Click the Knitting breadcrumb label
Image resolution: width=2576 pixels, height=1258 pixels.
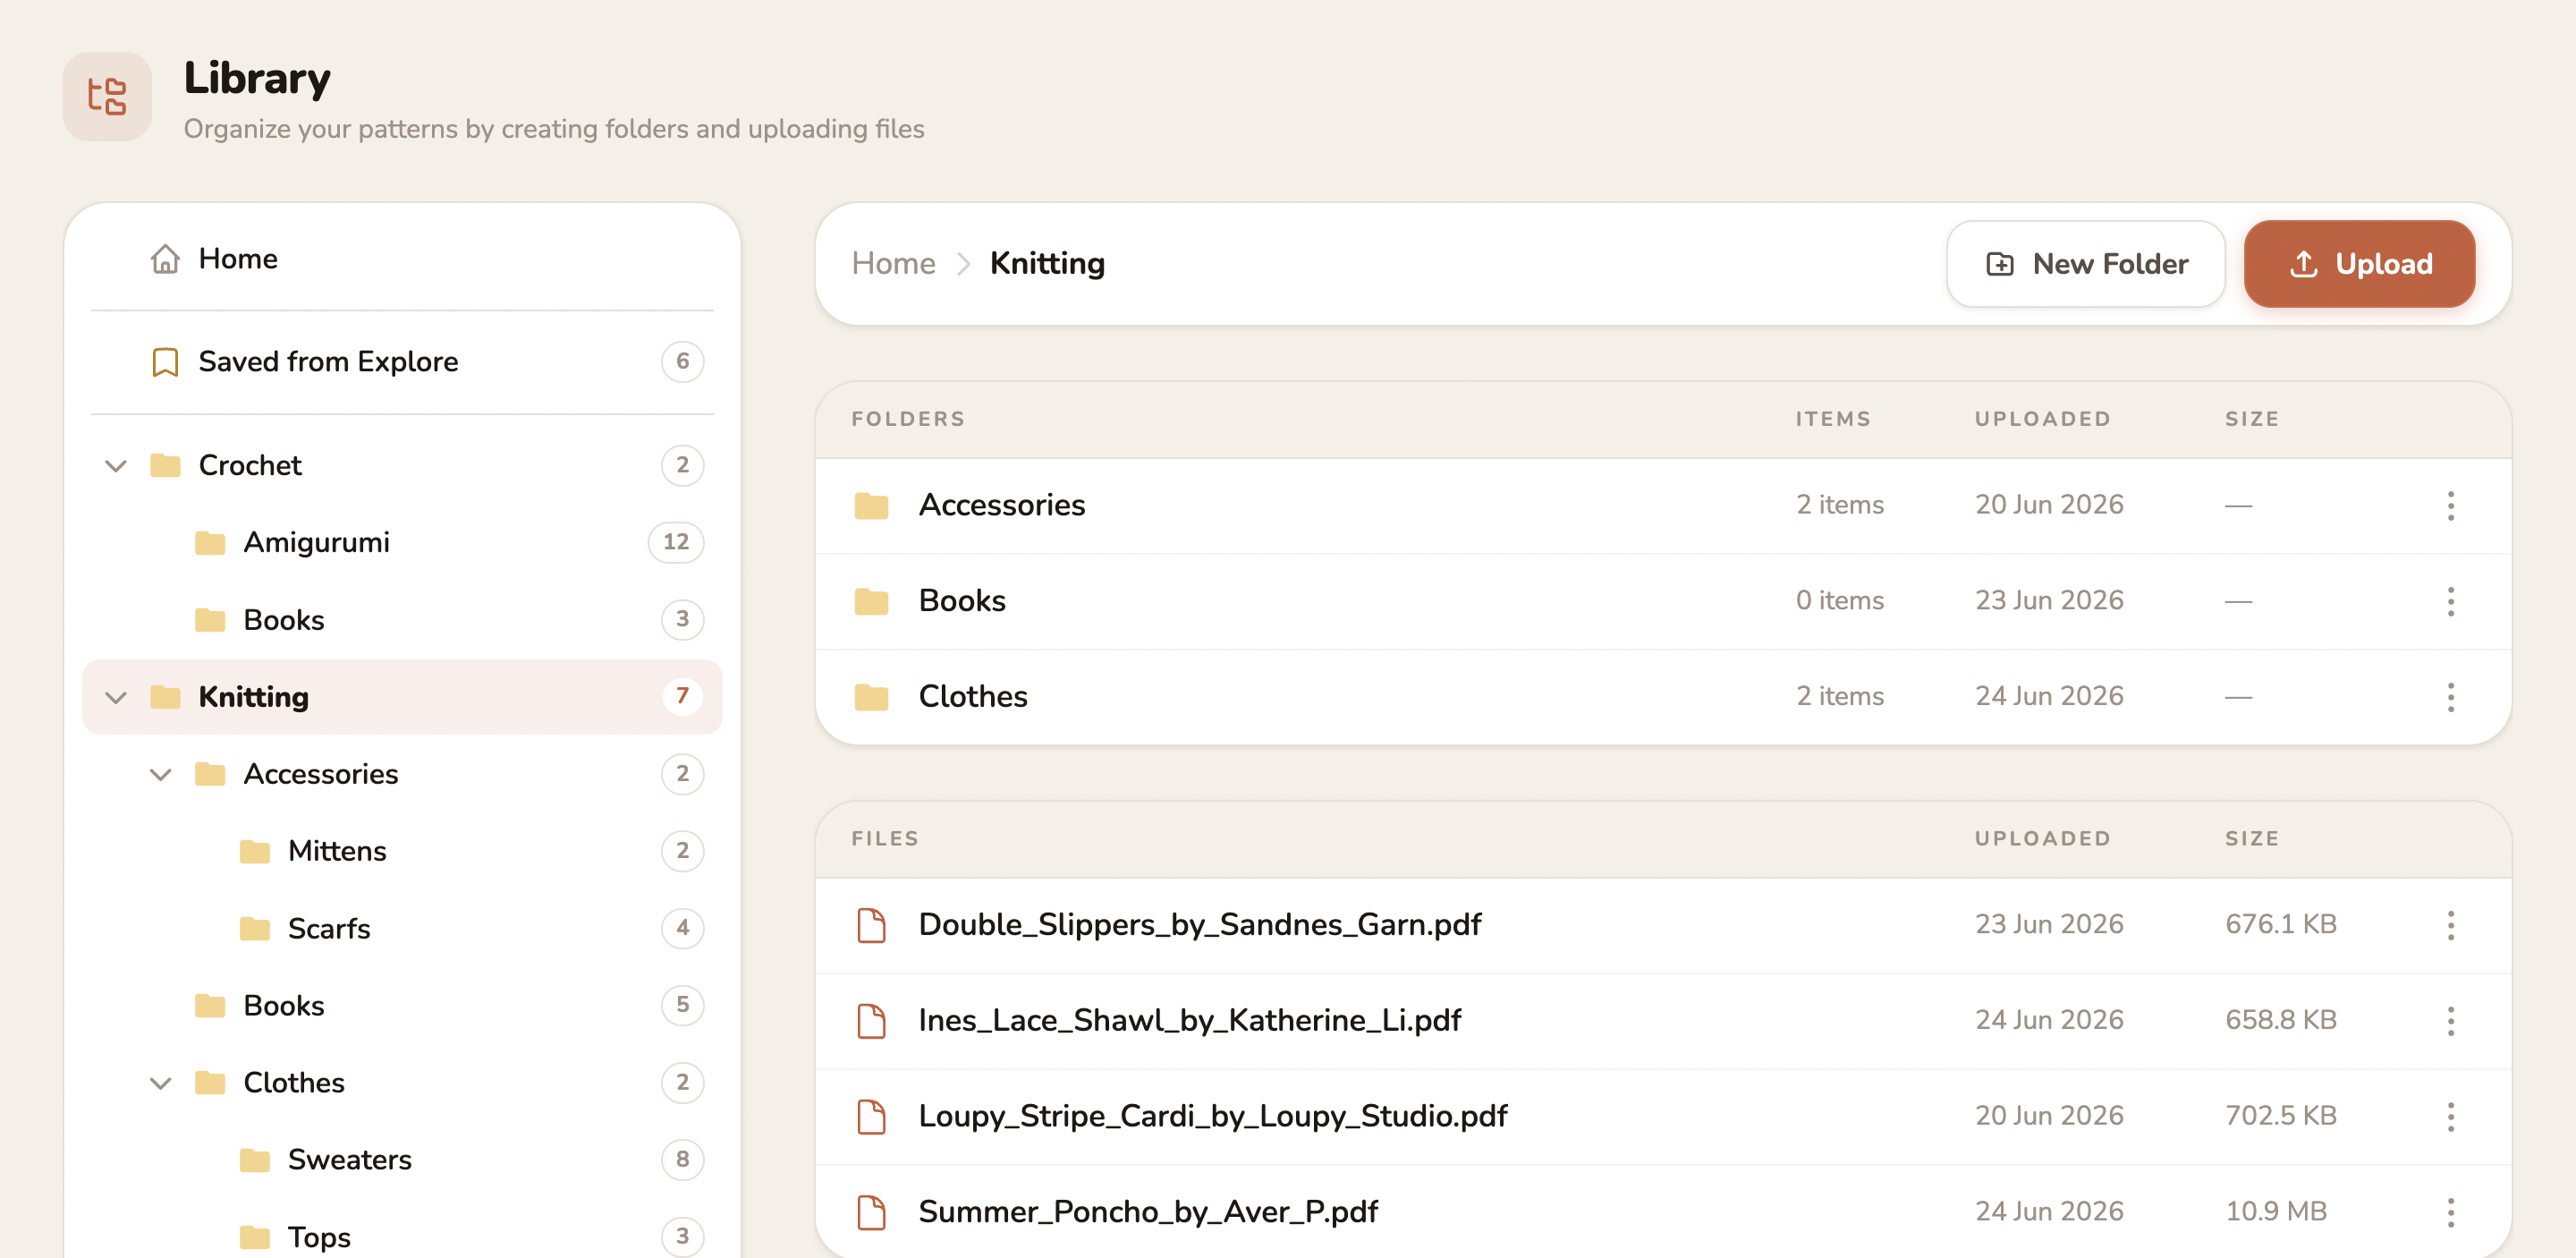(x=1047, y=264)
